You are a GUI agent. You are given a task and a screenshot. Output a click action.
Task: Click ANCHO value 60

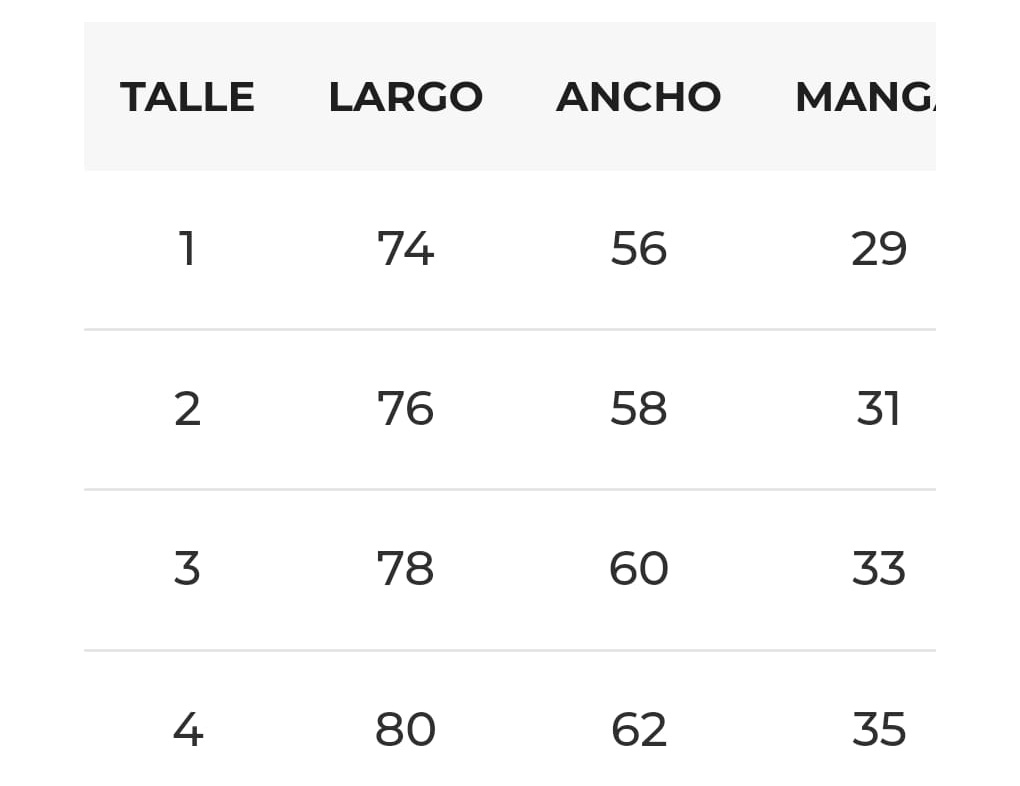(x=638, y=568)
